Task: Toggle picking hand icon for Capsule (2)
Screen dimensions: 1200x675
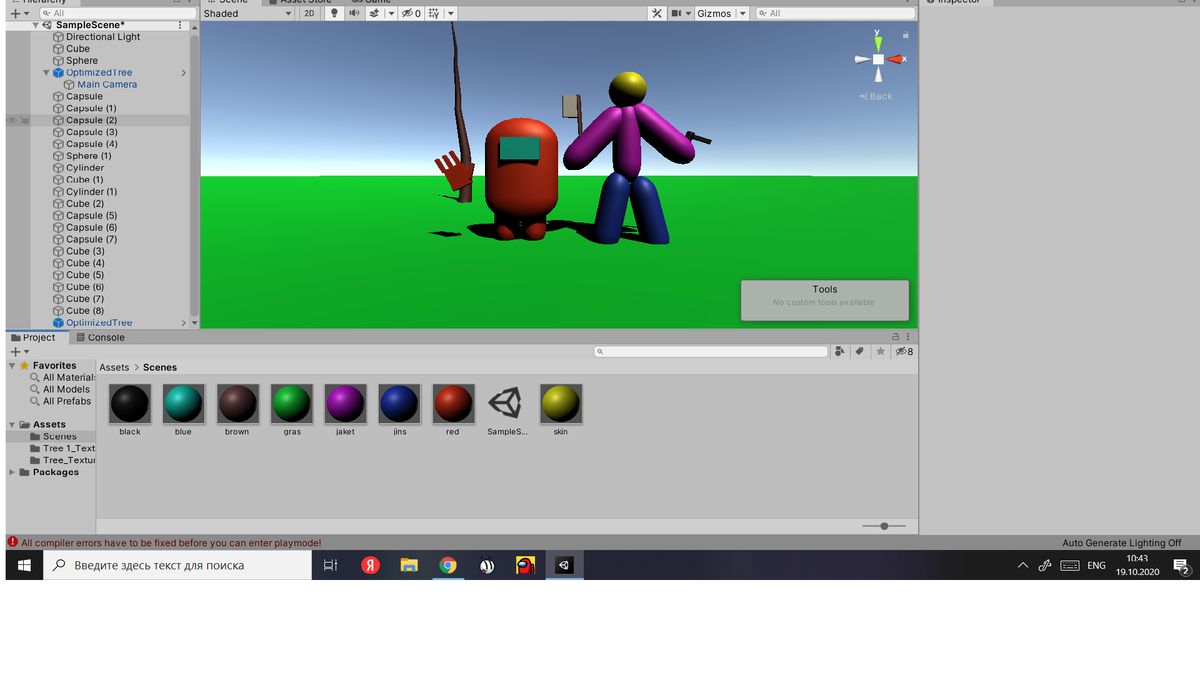Action: 24,120
